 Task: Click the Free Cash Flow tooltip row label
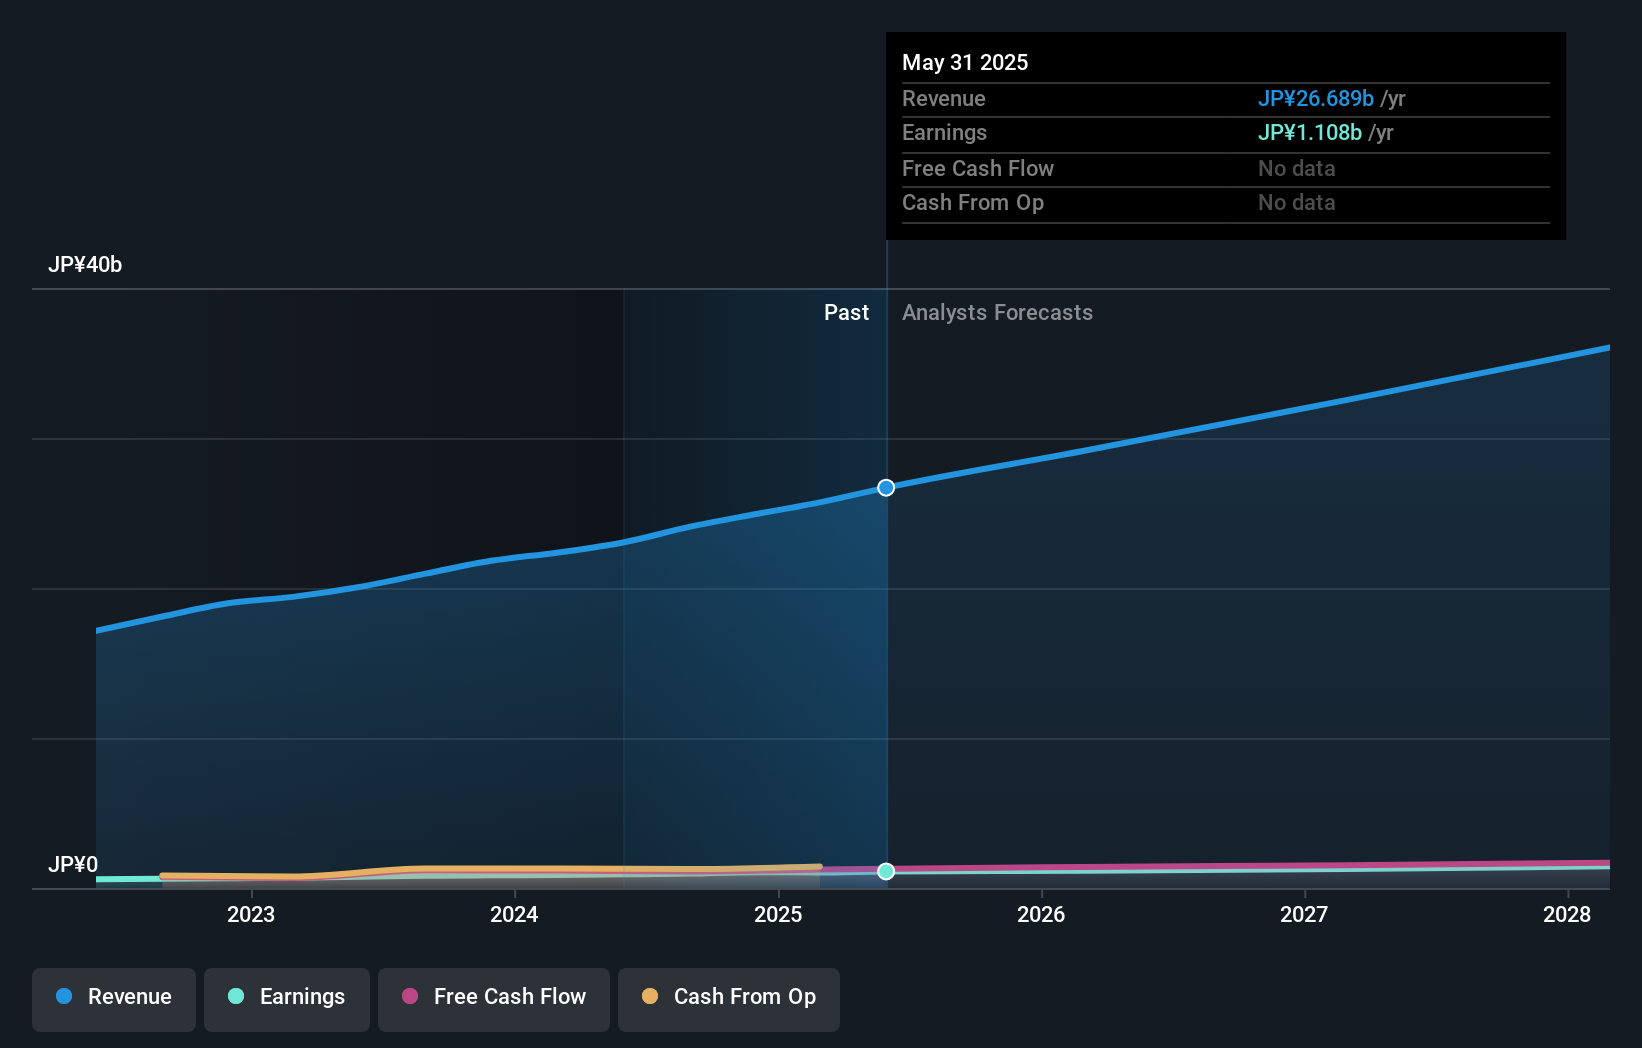click(978, 168)
